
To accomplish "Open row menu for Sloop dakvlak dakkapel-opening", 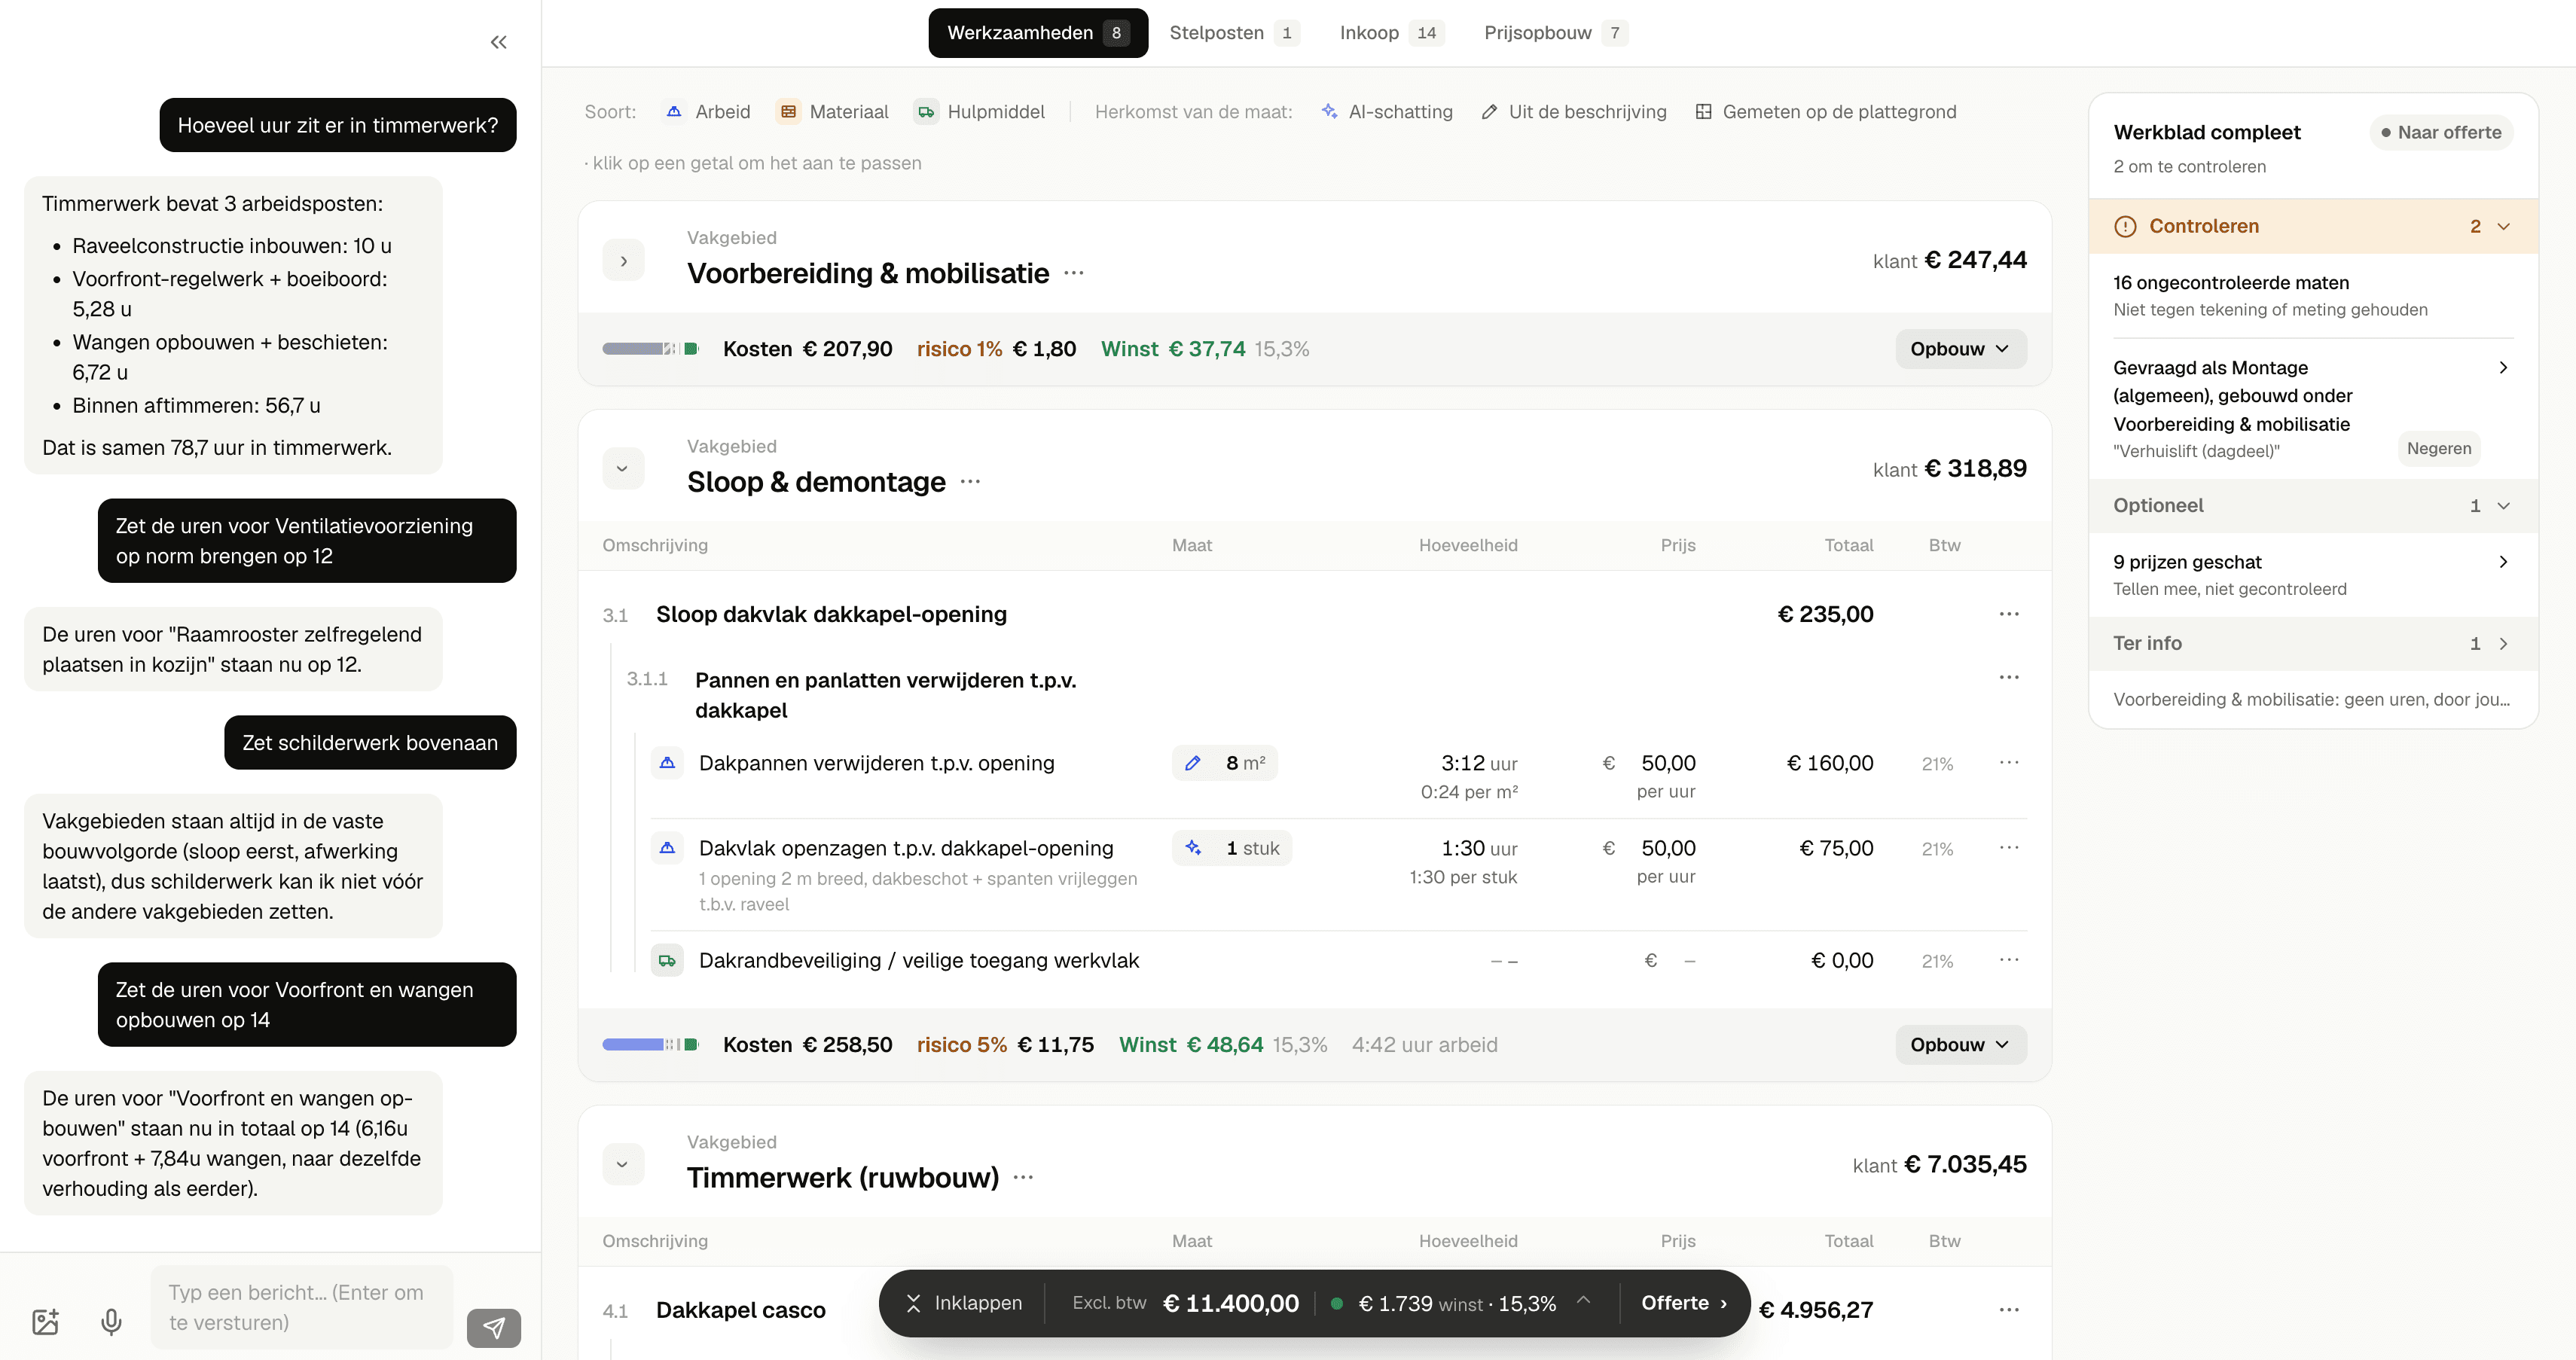I will 2009,614.
